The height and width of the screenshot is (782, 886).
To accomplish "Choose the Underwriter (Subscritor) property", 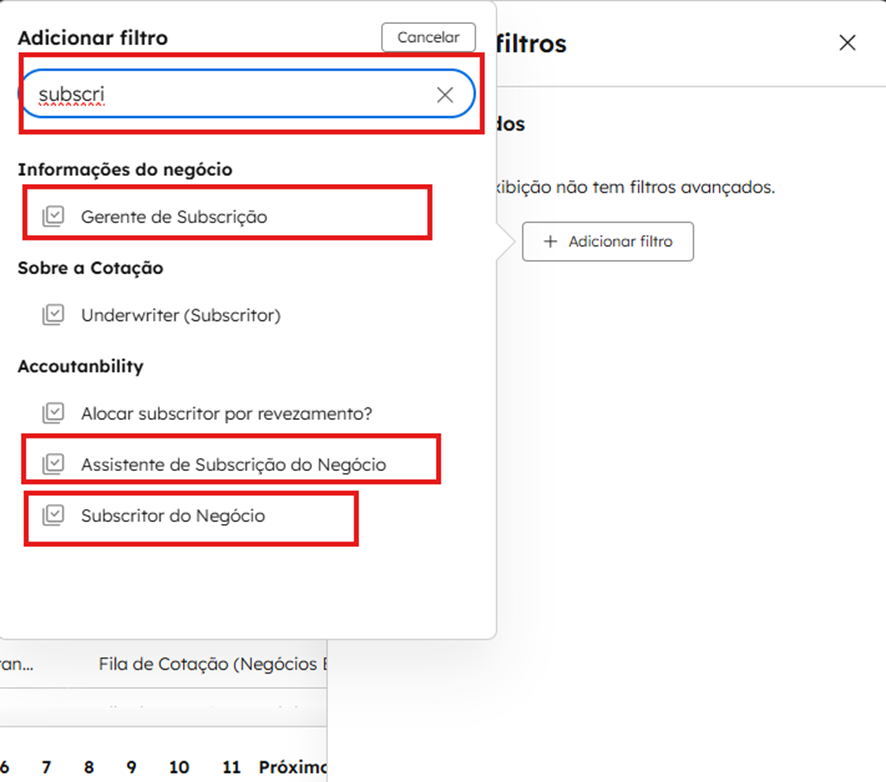I will (180, 315).
